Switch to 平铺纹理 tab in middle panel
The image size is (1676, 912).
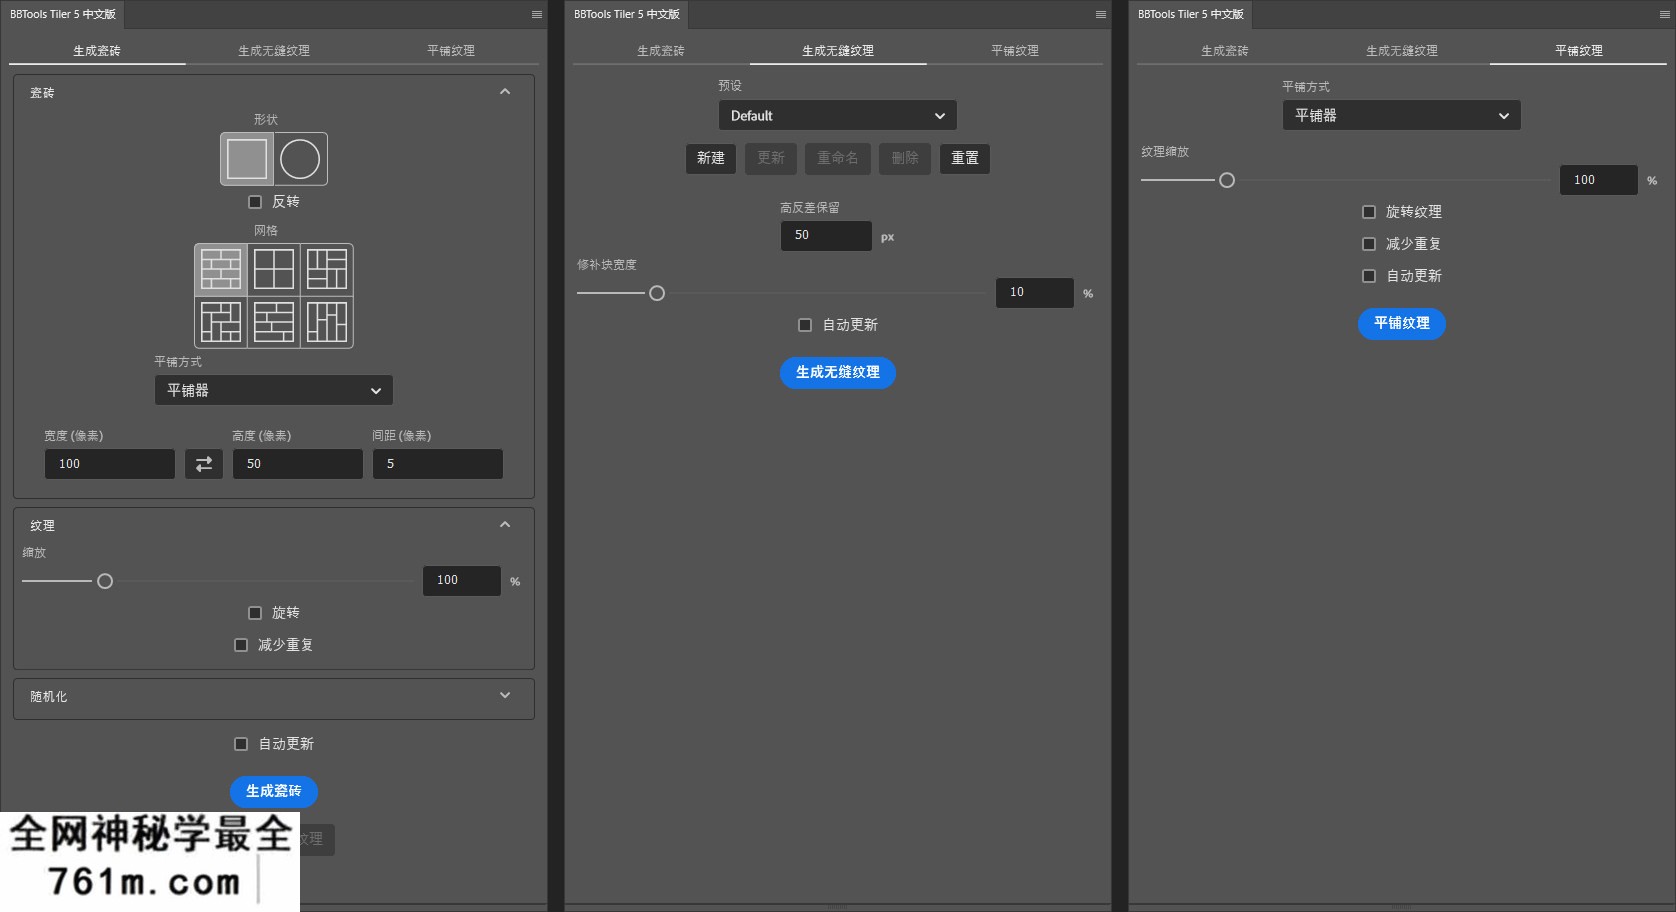pyautogui.click(x=1015, y=51)
